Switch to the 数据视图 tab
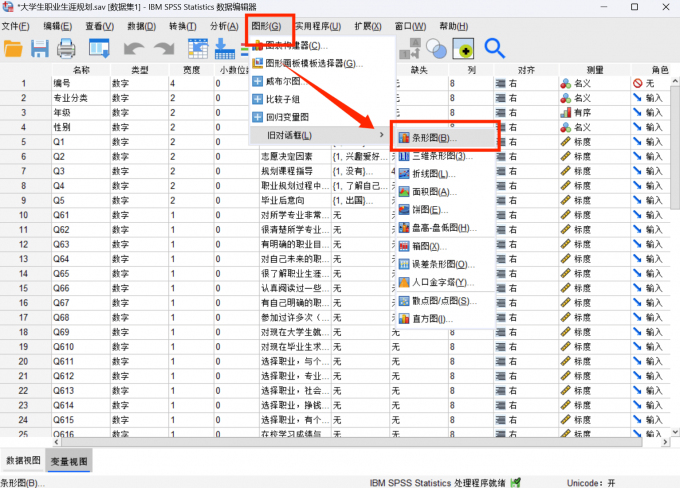 (x=23, y=460)
